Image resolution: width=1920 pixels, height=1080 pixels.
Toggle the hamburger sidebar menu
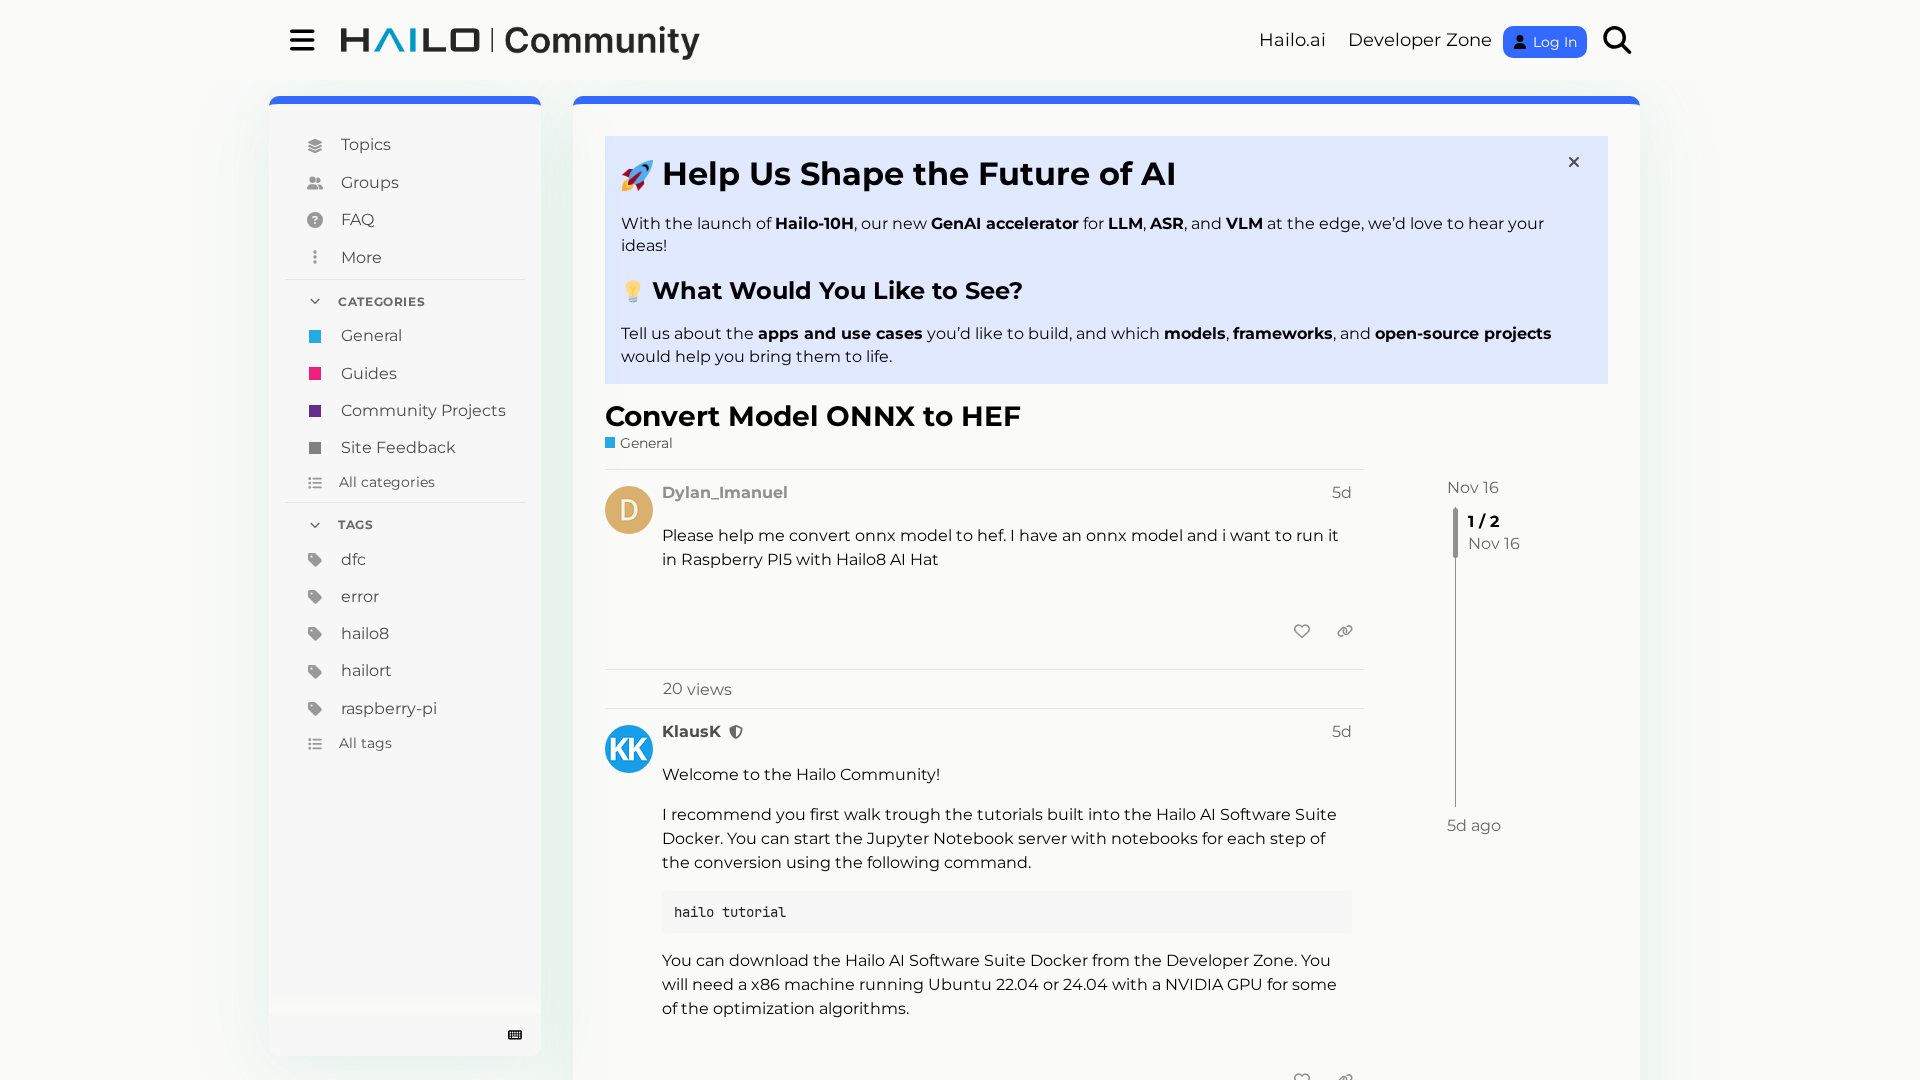(302, 40)
